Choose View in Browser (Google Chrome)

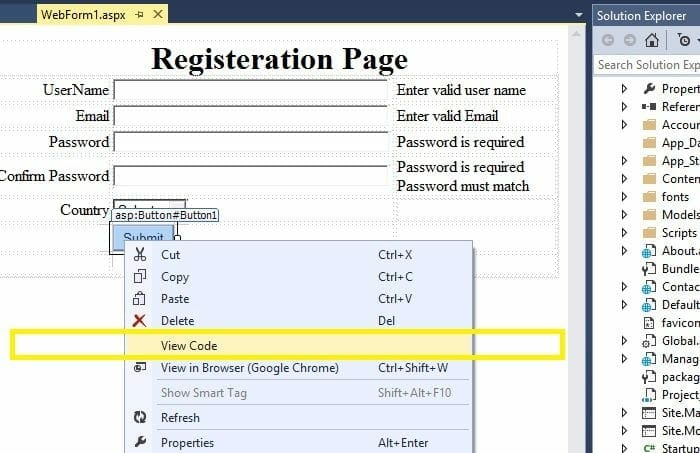[x=249, y=368]
